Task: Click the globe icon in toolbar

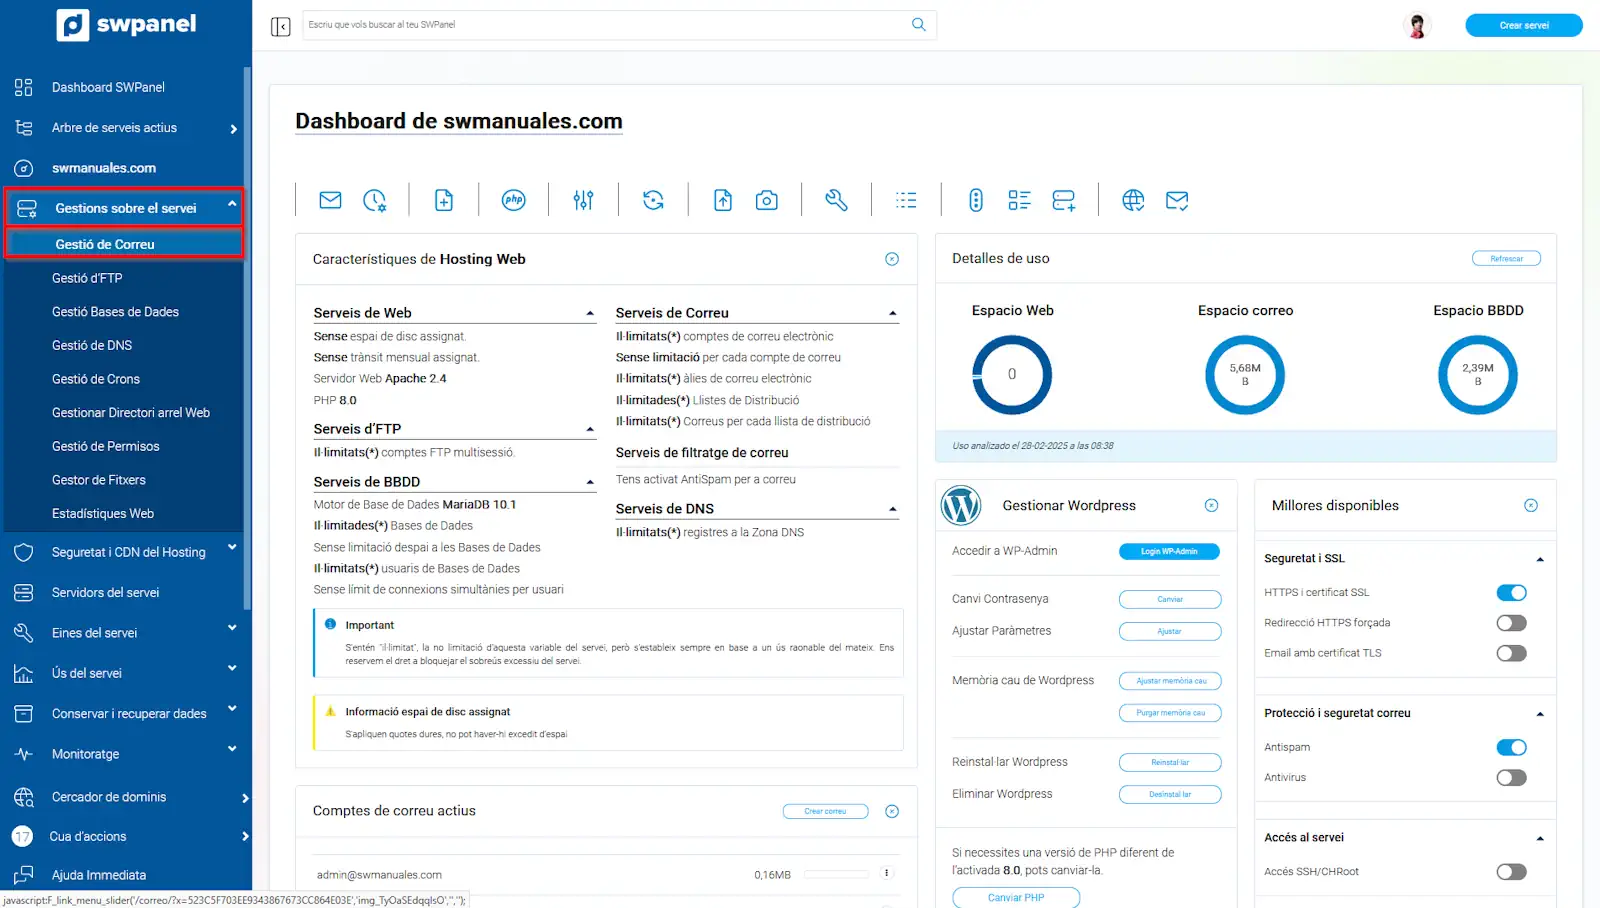Action: 1132,200
